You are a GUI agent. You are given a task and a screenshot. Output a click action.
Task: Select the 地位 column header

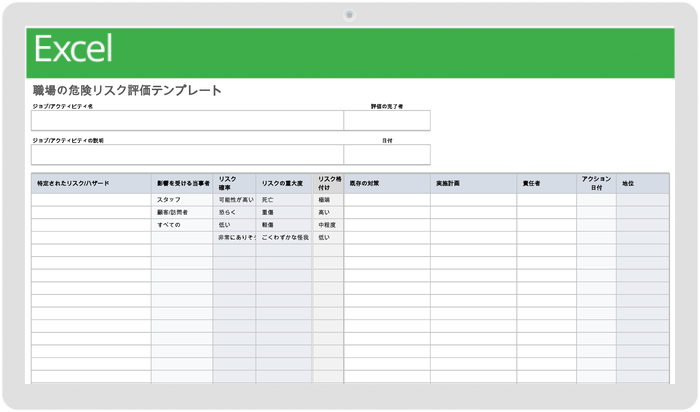click(x=643, y=183)
